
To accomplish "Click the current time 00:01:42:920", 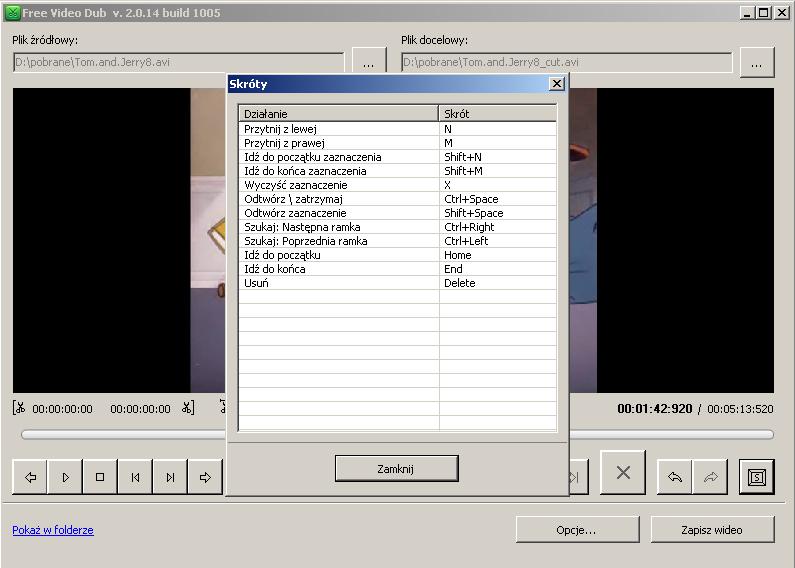I will 655,409.
